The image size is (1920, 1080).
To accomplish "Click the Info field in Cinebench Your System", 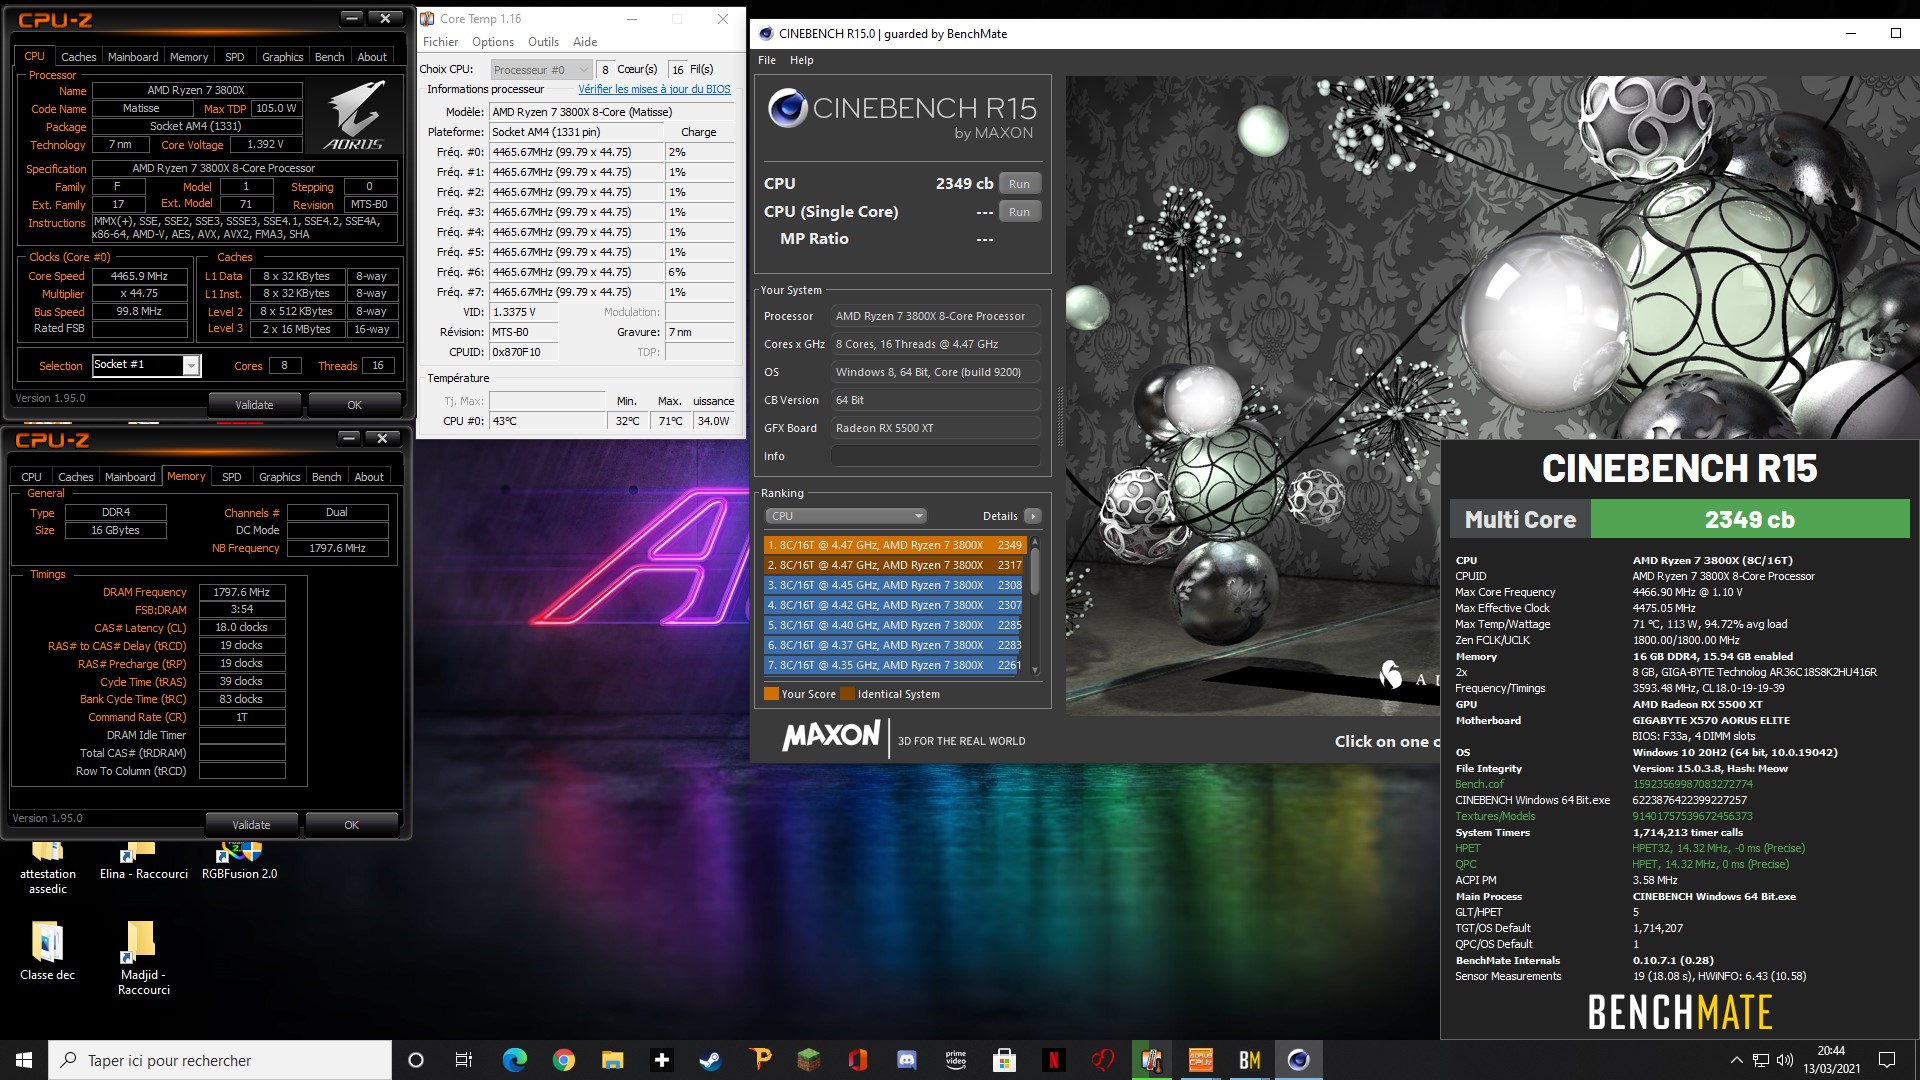I will click(x=935, y=456).
